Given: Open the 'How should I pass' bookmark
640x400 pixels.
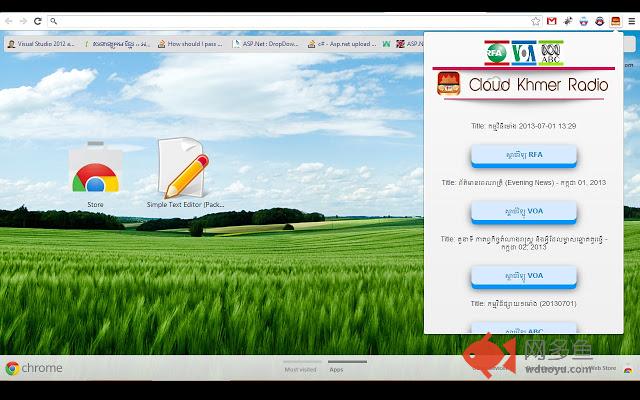Looking at the screenshot, I should 190,44.
